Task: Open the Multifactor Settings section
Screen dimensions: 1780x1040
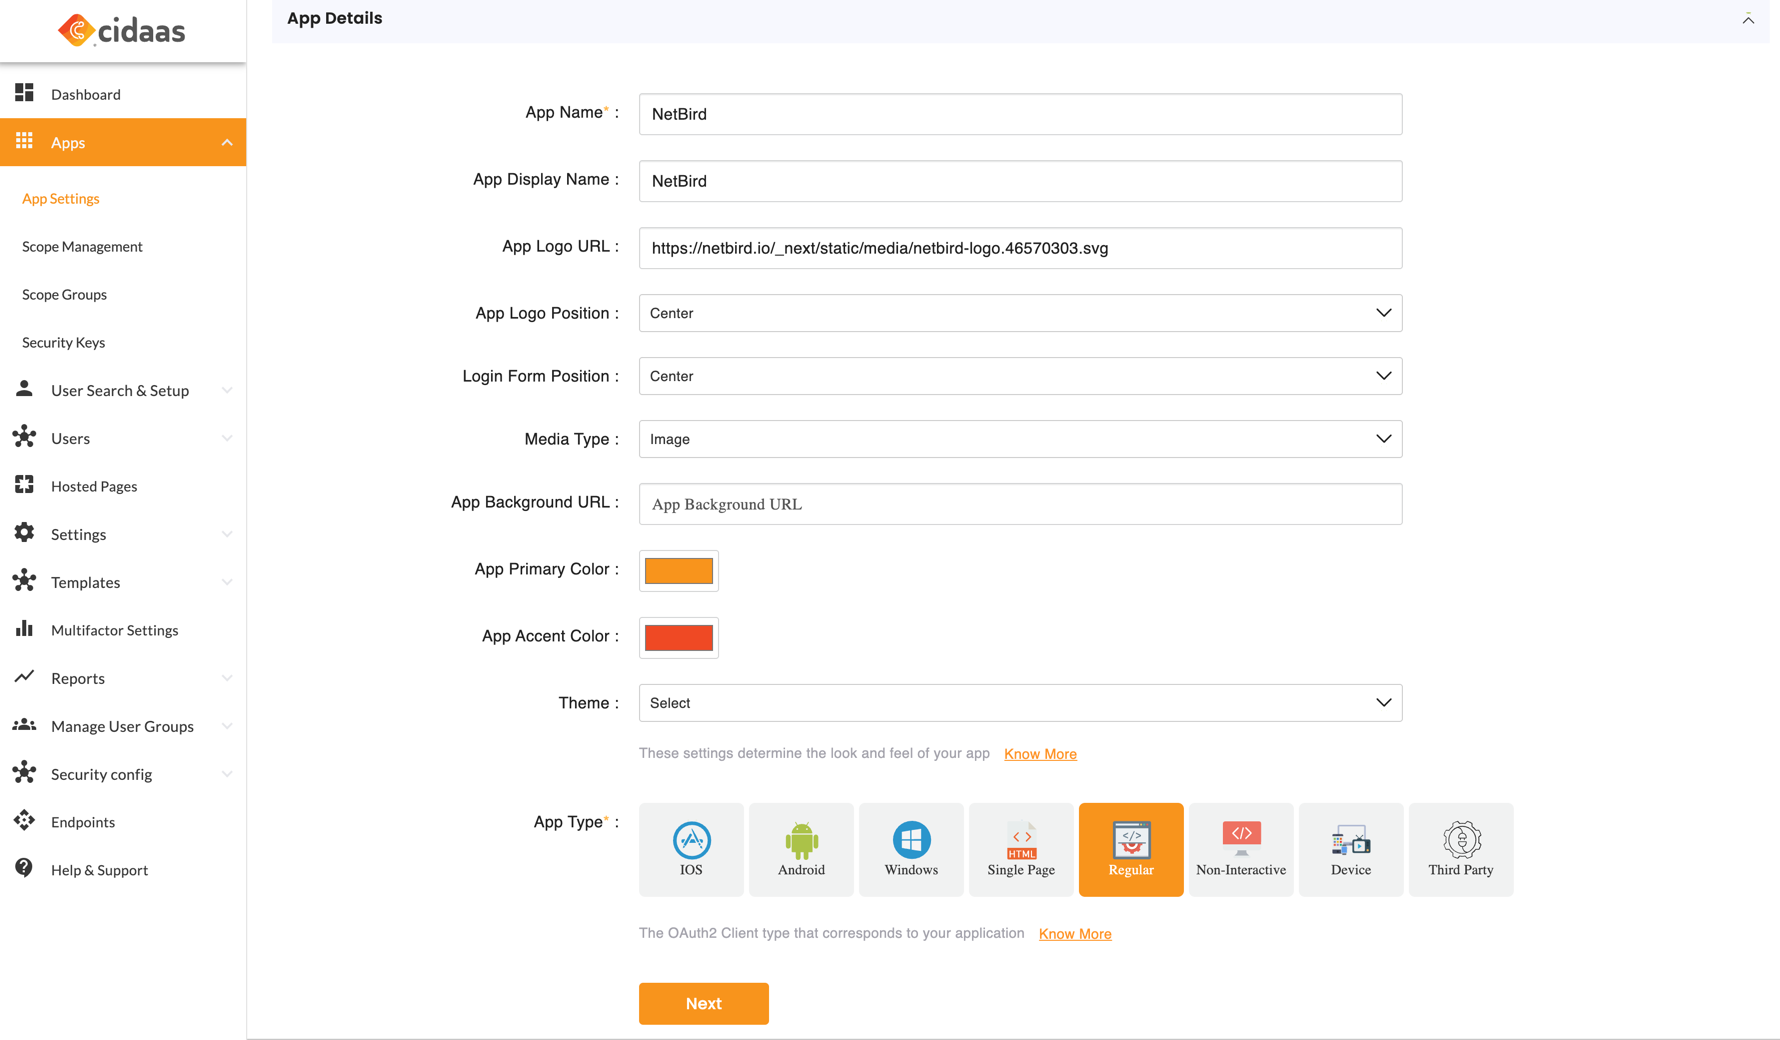Action: pyautogui.click(x=114, y=630)
